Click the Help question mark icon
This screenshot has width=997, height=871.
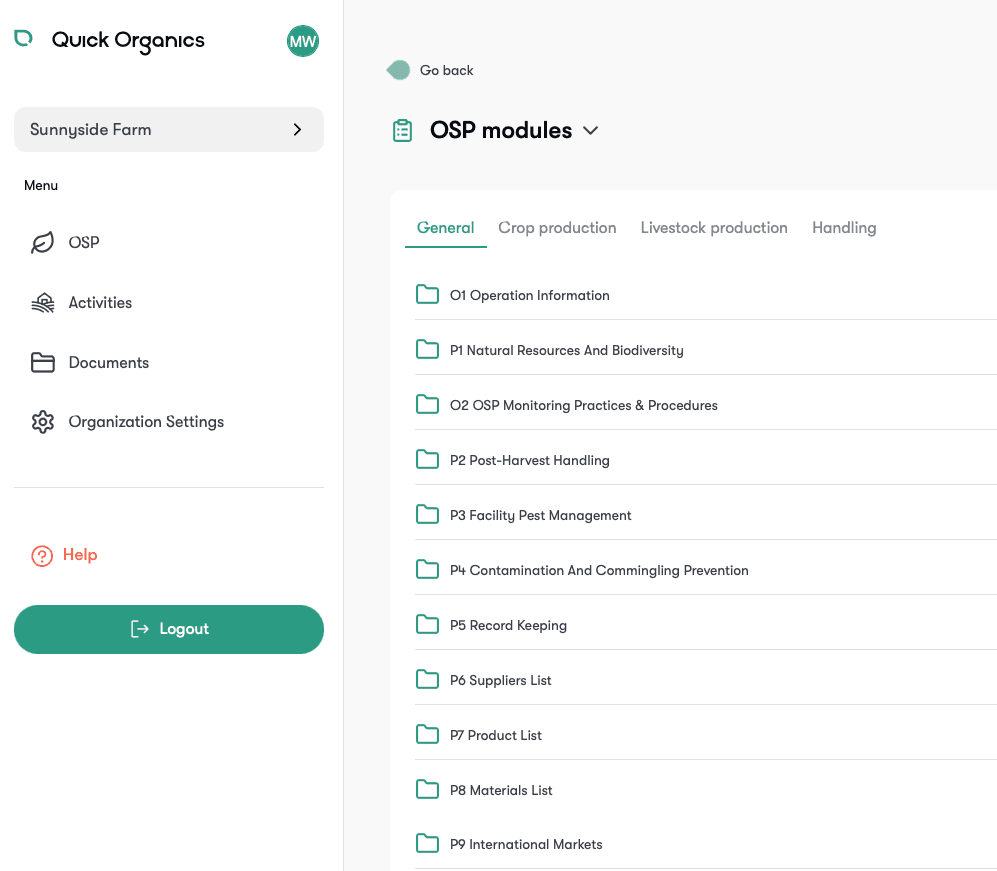tap(41, 554)
